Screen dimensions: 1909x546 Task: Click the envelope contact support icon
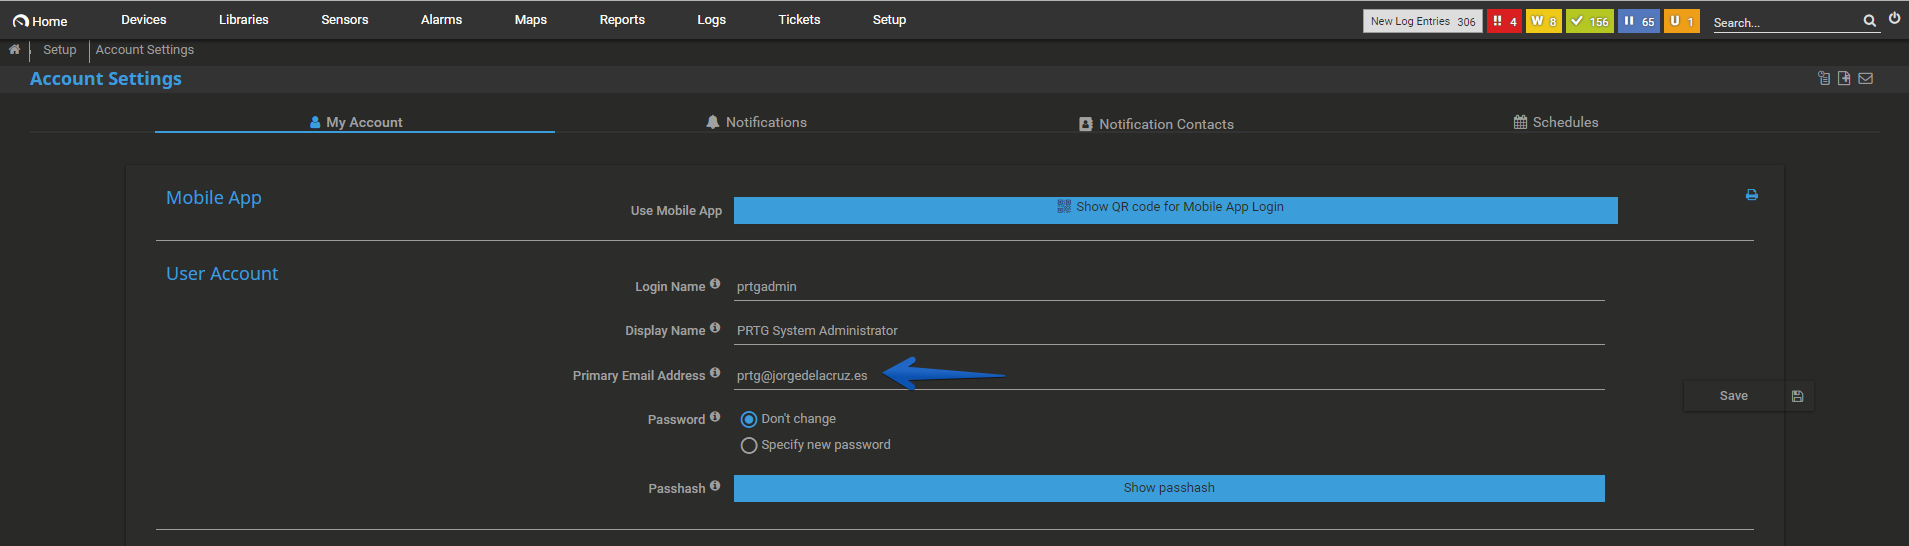(1865, 78)
